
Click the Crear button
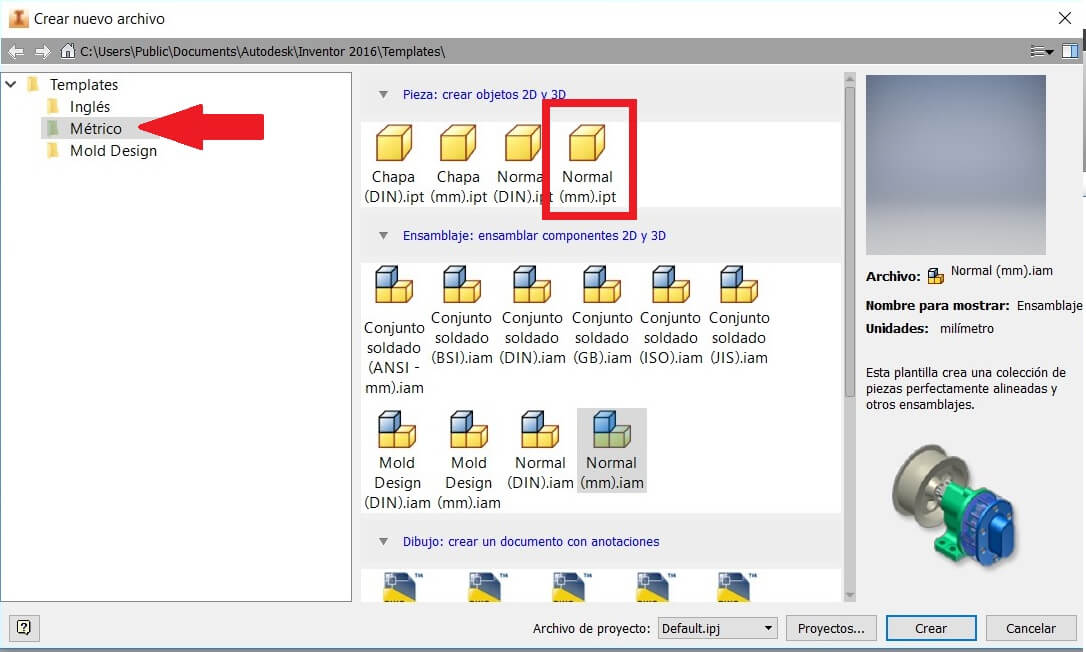click(931, 628)
